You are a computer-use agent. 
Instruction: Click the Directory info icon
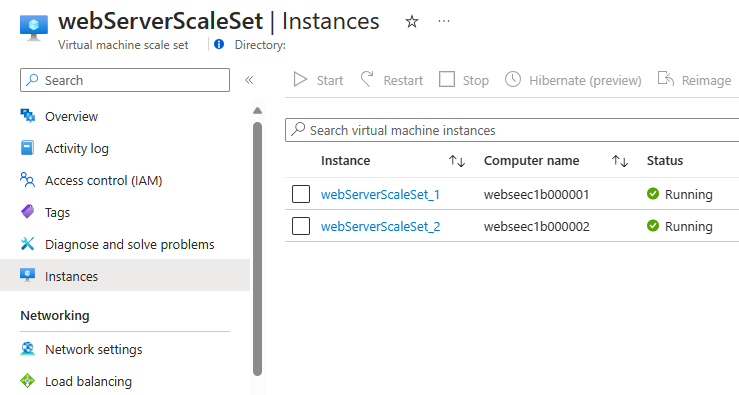(x=219, y=44)
